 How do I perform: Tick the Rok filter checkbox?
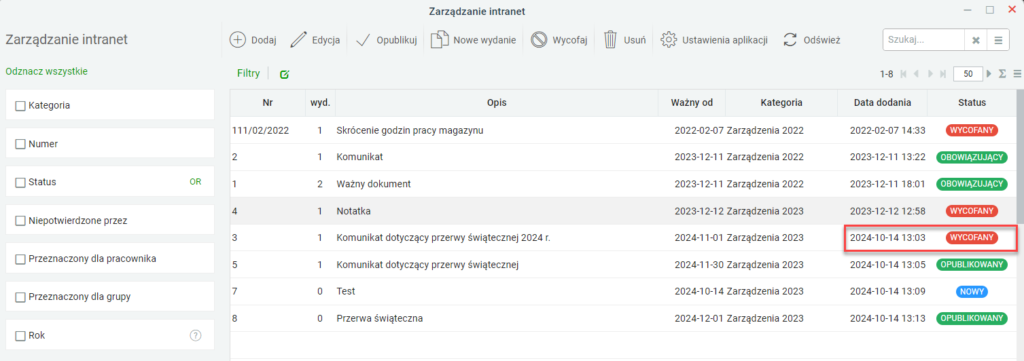20,336
